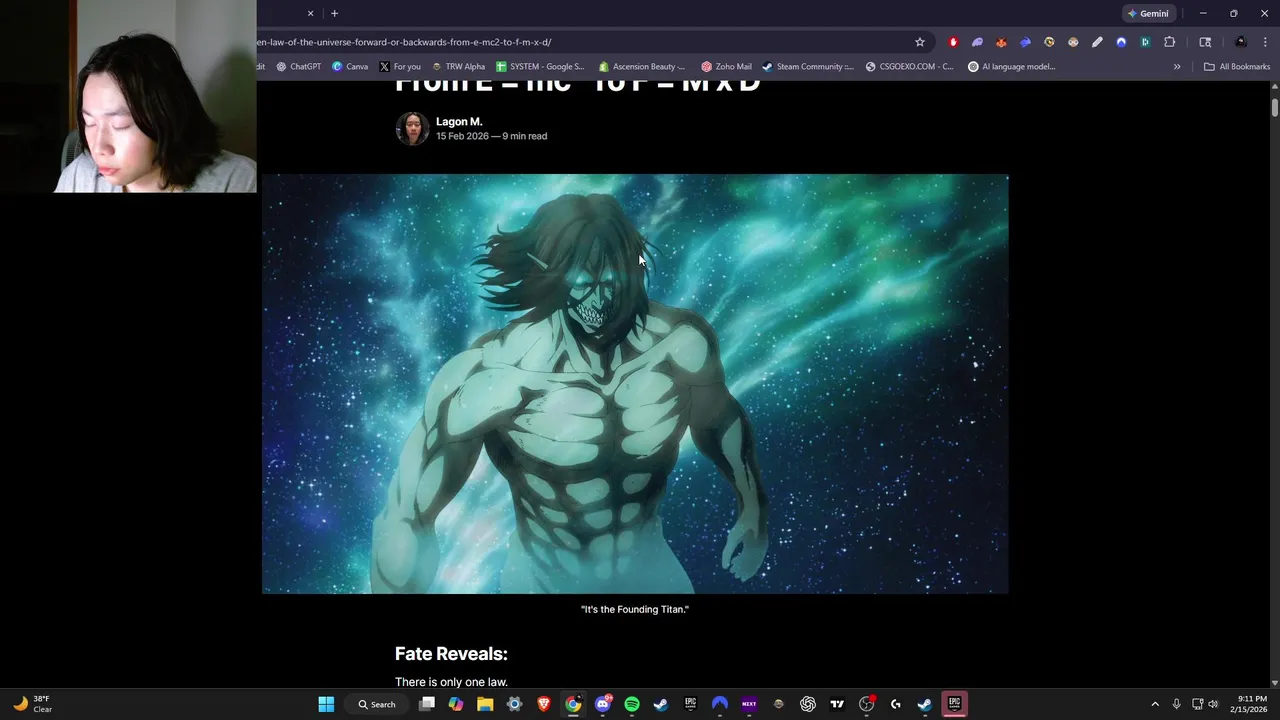1280x720 pixels.
Task: Open the red hand blocker extension
Action: click(953, 42)
